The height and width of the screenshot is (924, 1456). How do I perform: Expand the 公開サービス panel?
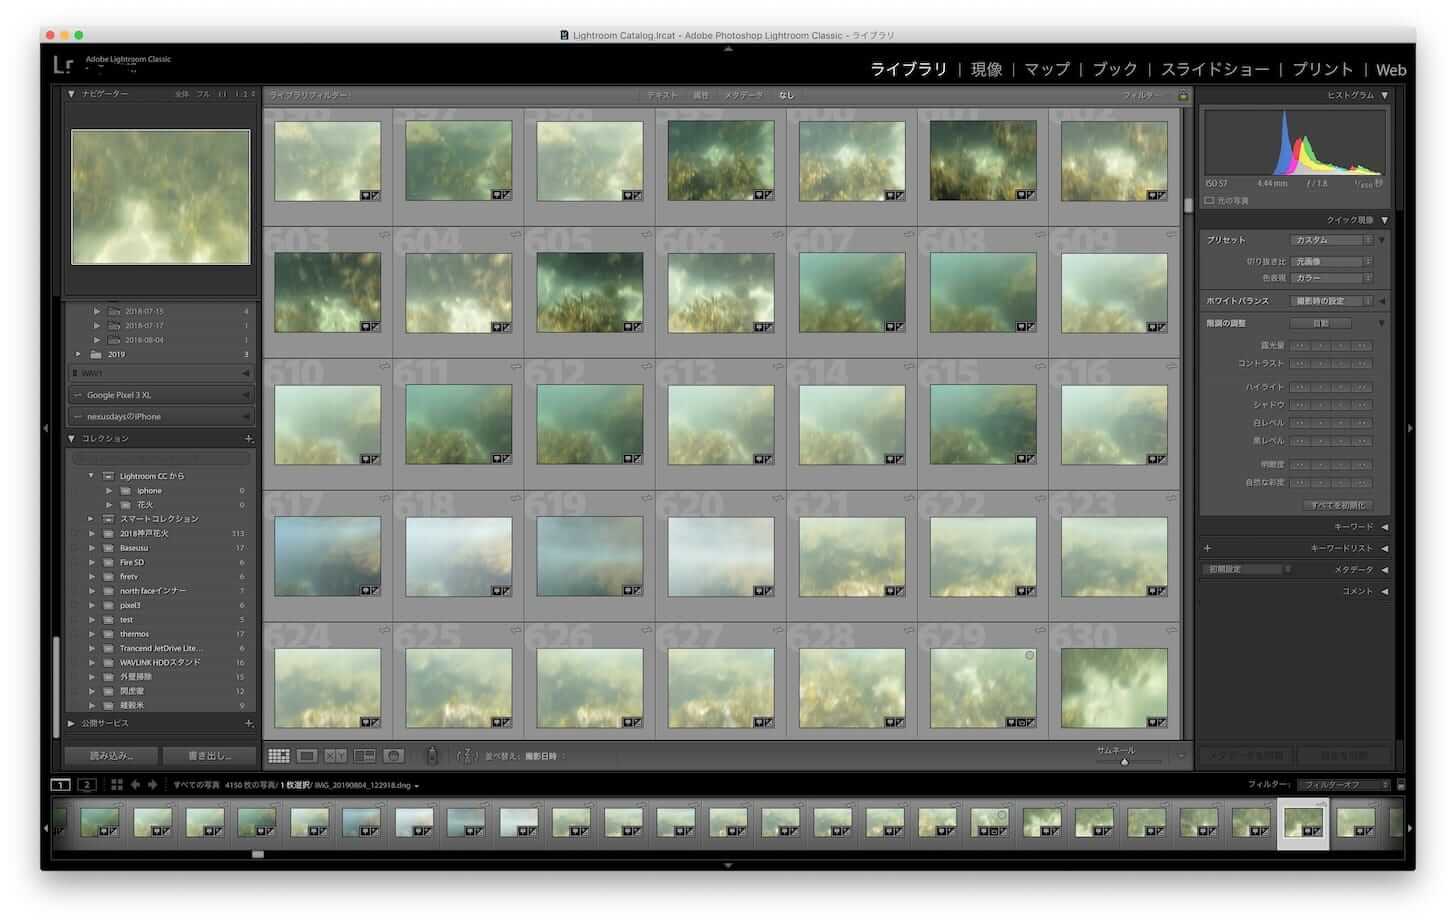(x=72, y=723)
